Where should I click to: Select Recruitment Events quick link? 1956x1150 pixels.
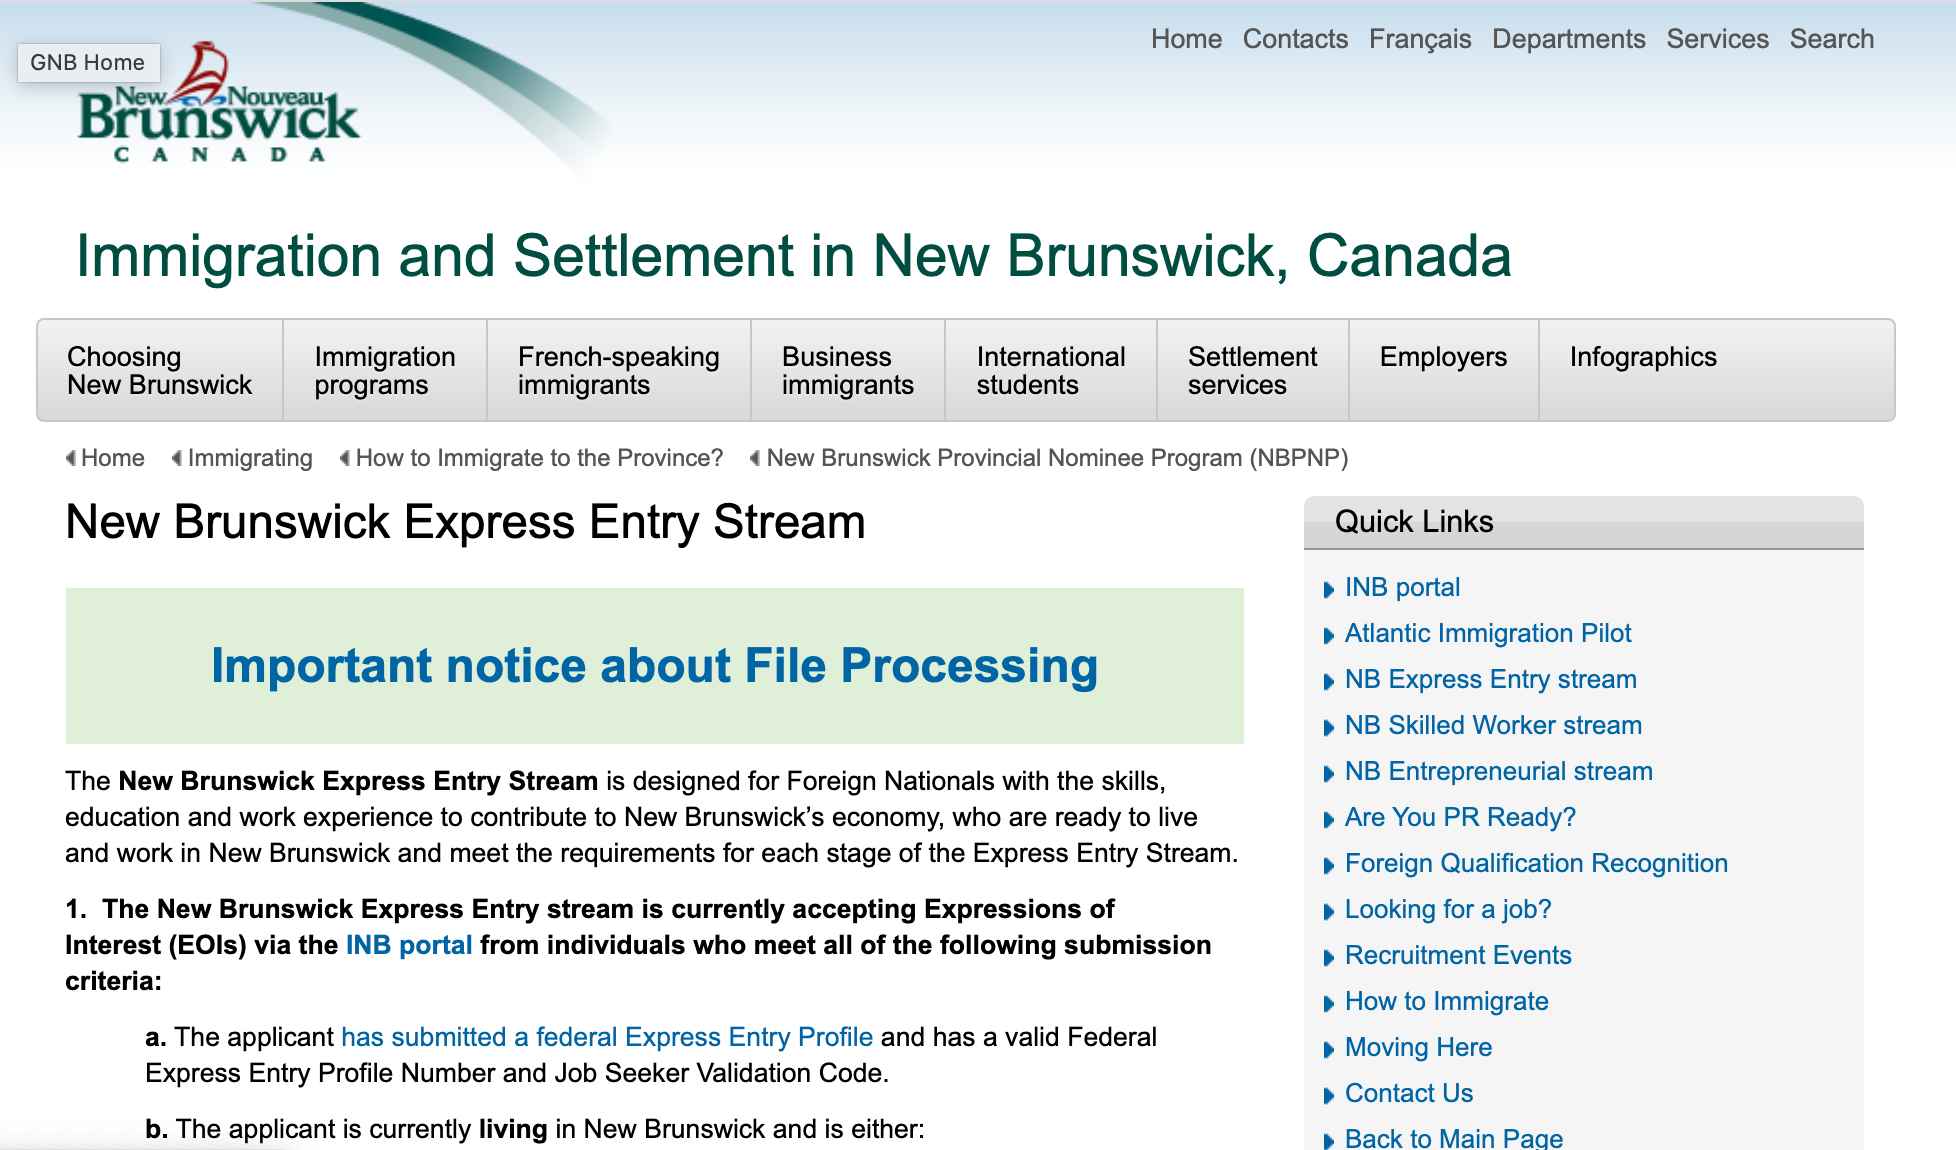click(1458, 954)
